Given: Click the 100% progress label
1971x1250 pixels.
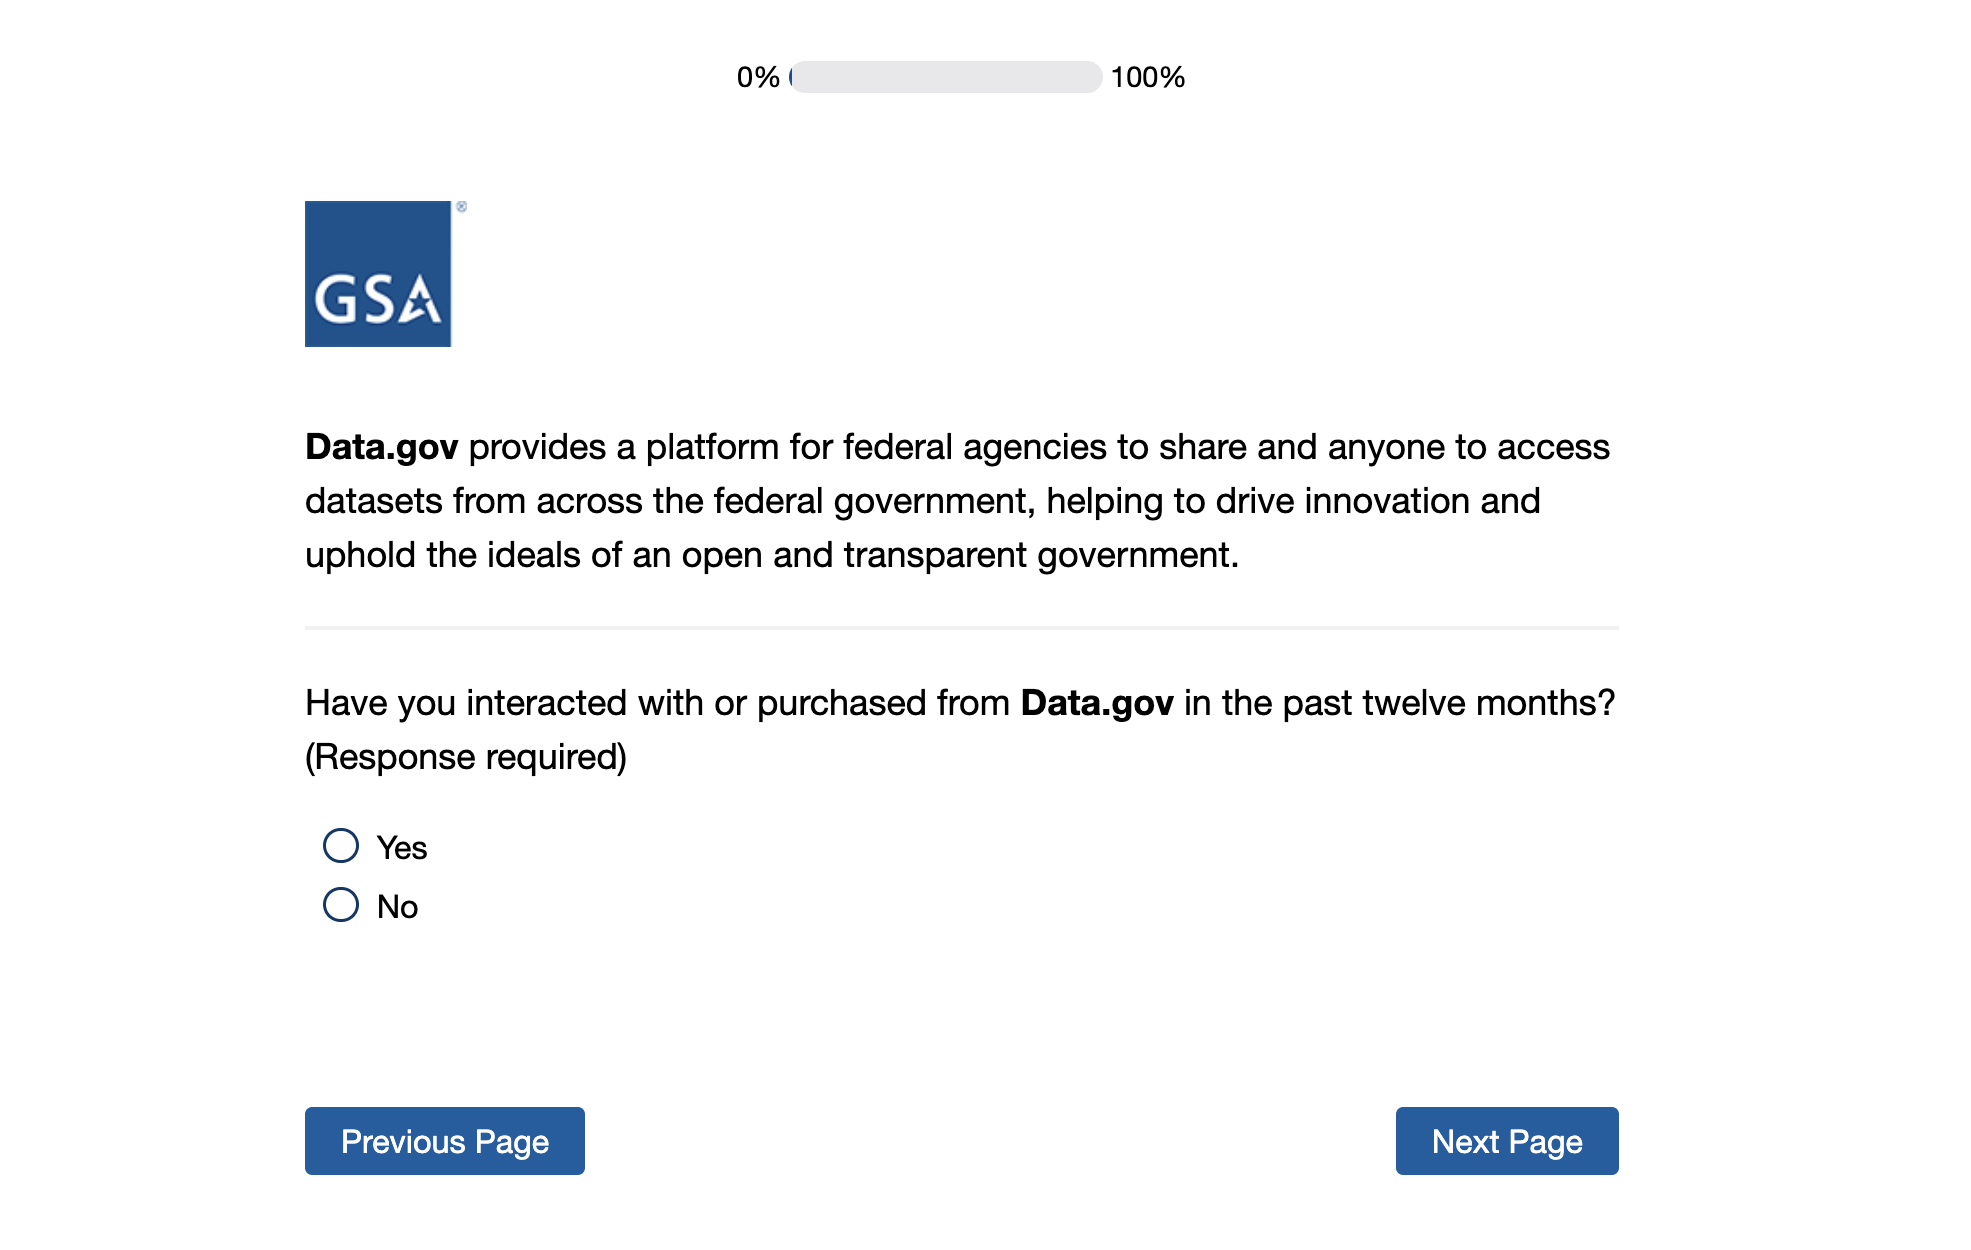Looking at the screenshot, I should pos(1147,77).
